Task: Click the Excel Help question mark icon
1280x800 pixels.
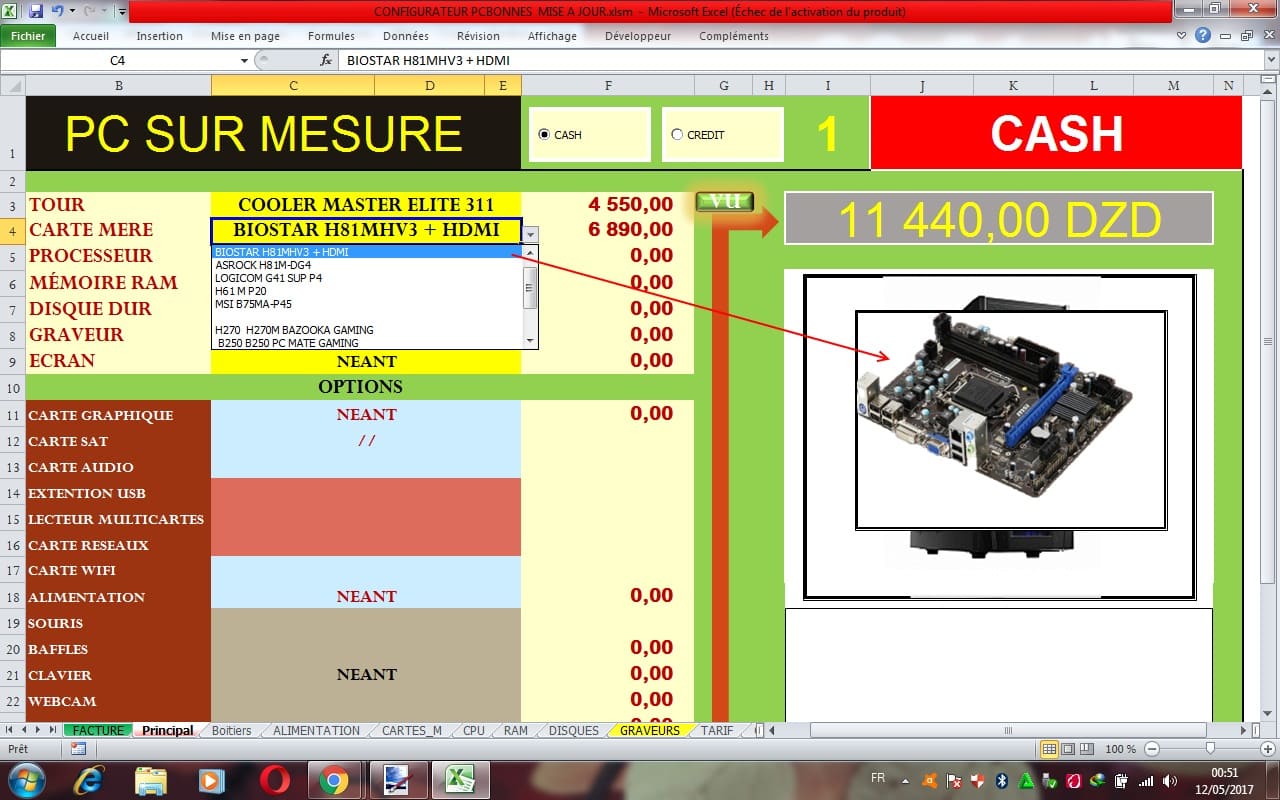Action: (1203, 35)
